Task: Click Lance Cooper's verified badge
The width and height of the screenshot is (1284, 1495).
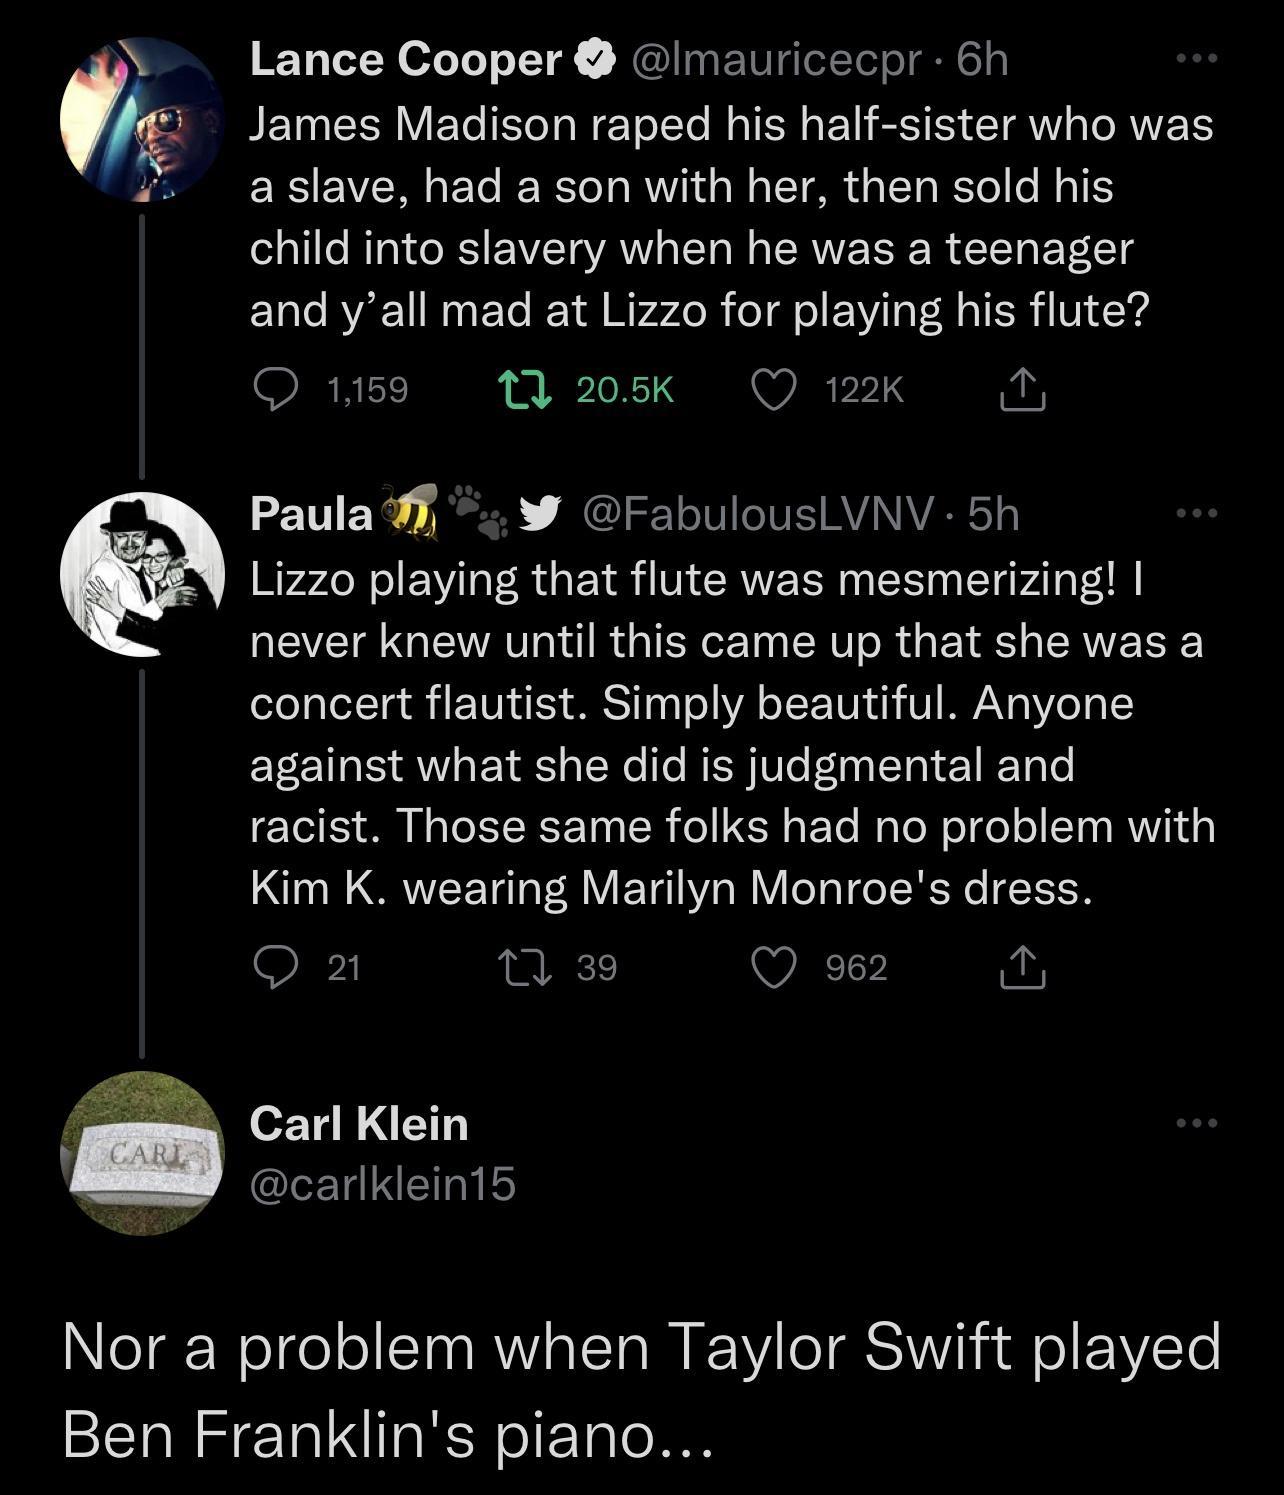Action: tap(596, 57)
